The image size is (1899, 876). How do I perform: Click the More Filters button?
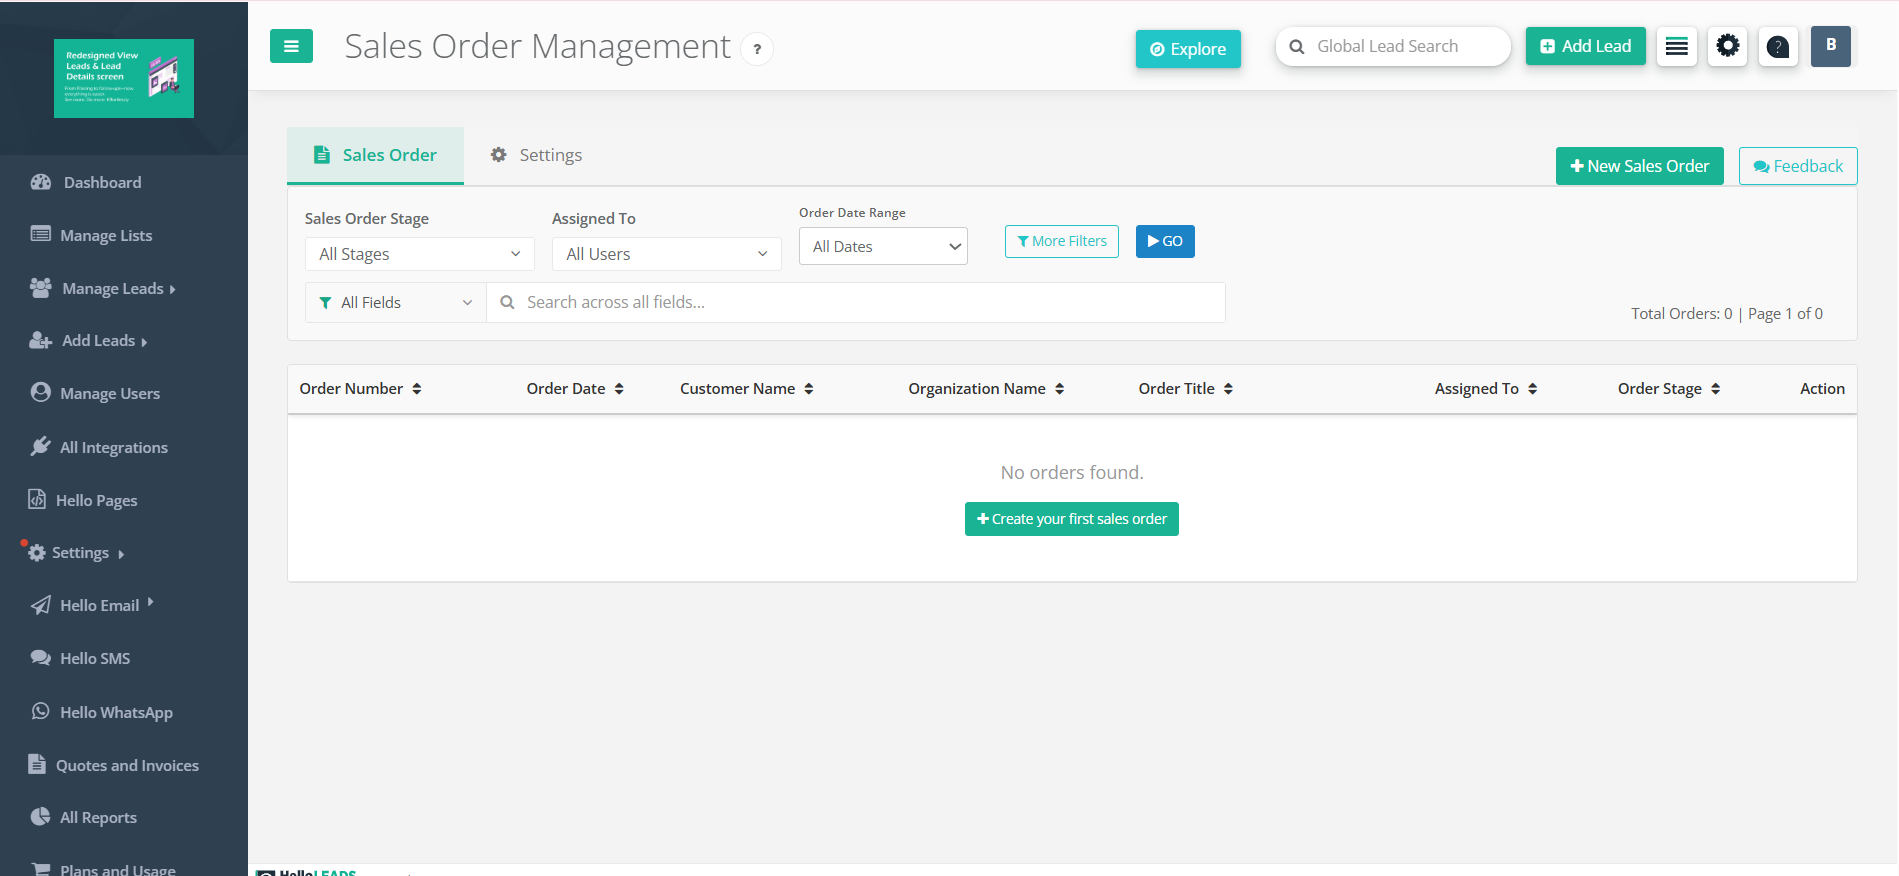[x=1062, y=241]
